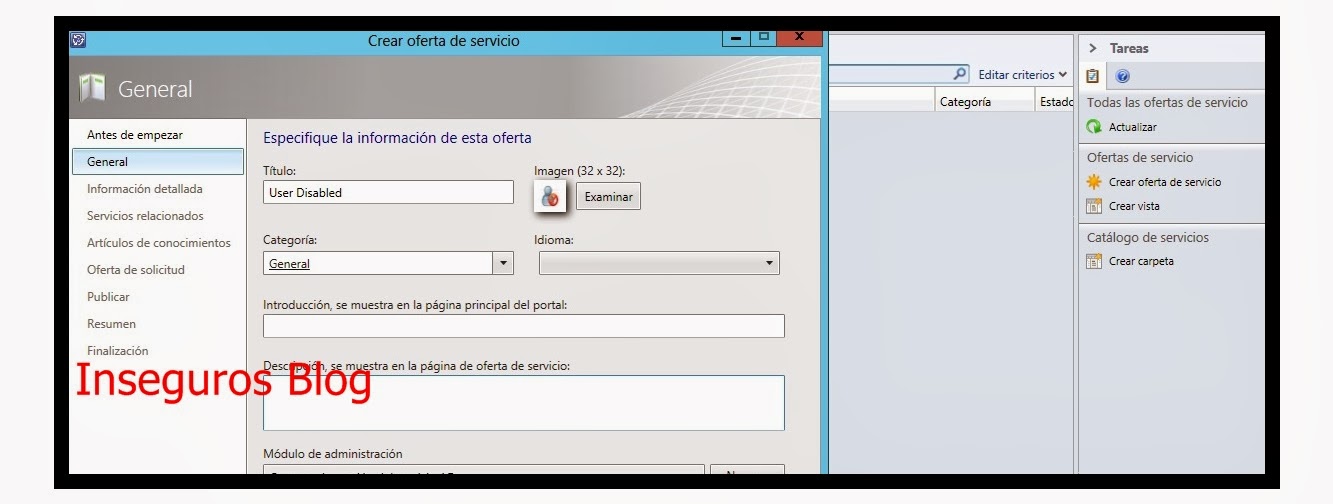Click the search magnifier icon
This screenshot has height=504, width=1333.
coord(960,74)
